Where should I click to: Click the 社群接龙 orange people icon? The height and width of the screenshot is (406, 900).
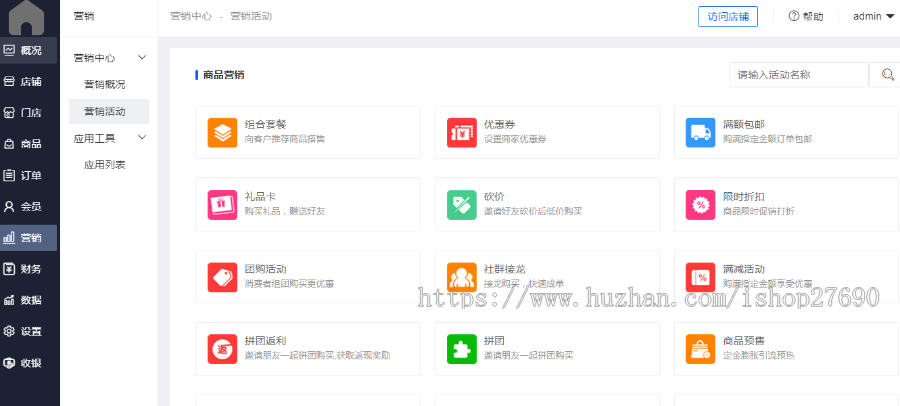(461, 277)
